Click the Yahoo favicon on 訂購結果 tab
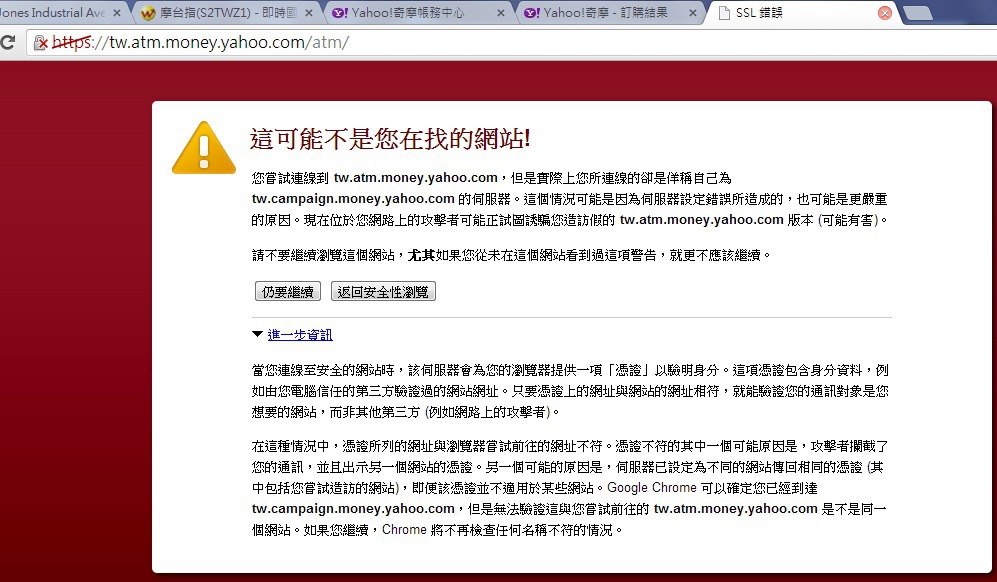Screen dimensions: 997x582 click(x=532, y=13)
